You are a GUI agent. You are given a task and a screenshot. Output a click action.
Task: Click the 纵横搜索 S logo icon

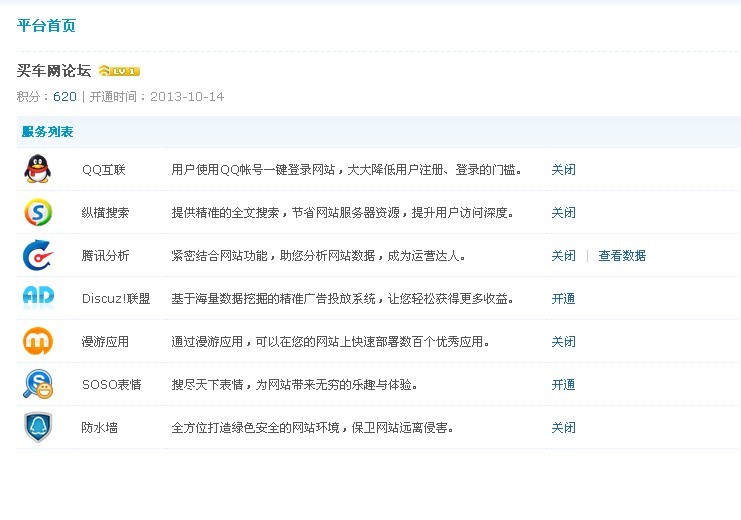point(38,212)
